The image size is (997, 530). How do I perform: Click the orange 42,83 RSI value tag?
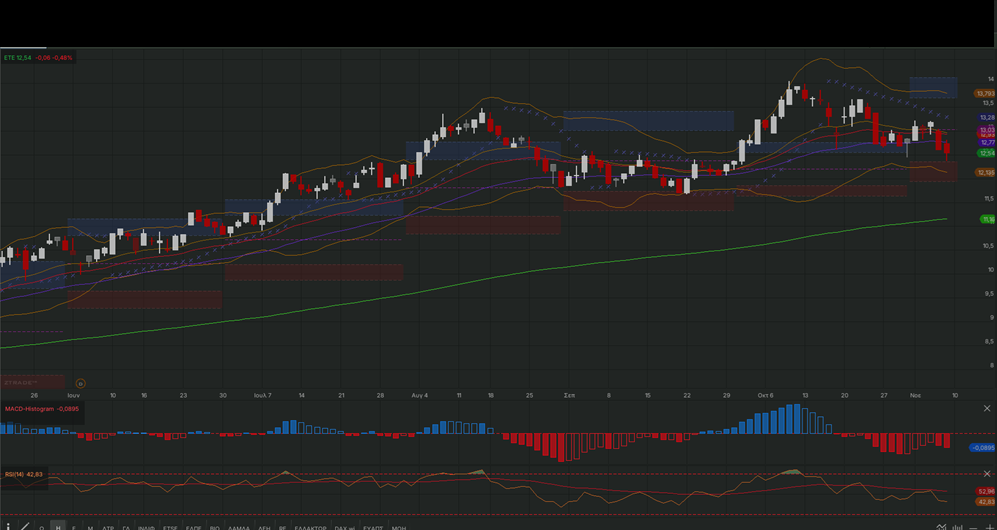(x=986, y=502)
